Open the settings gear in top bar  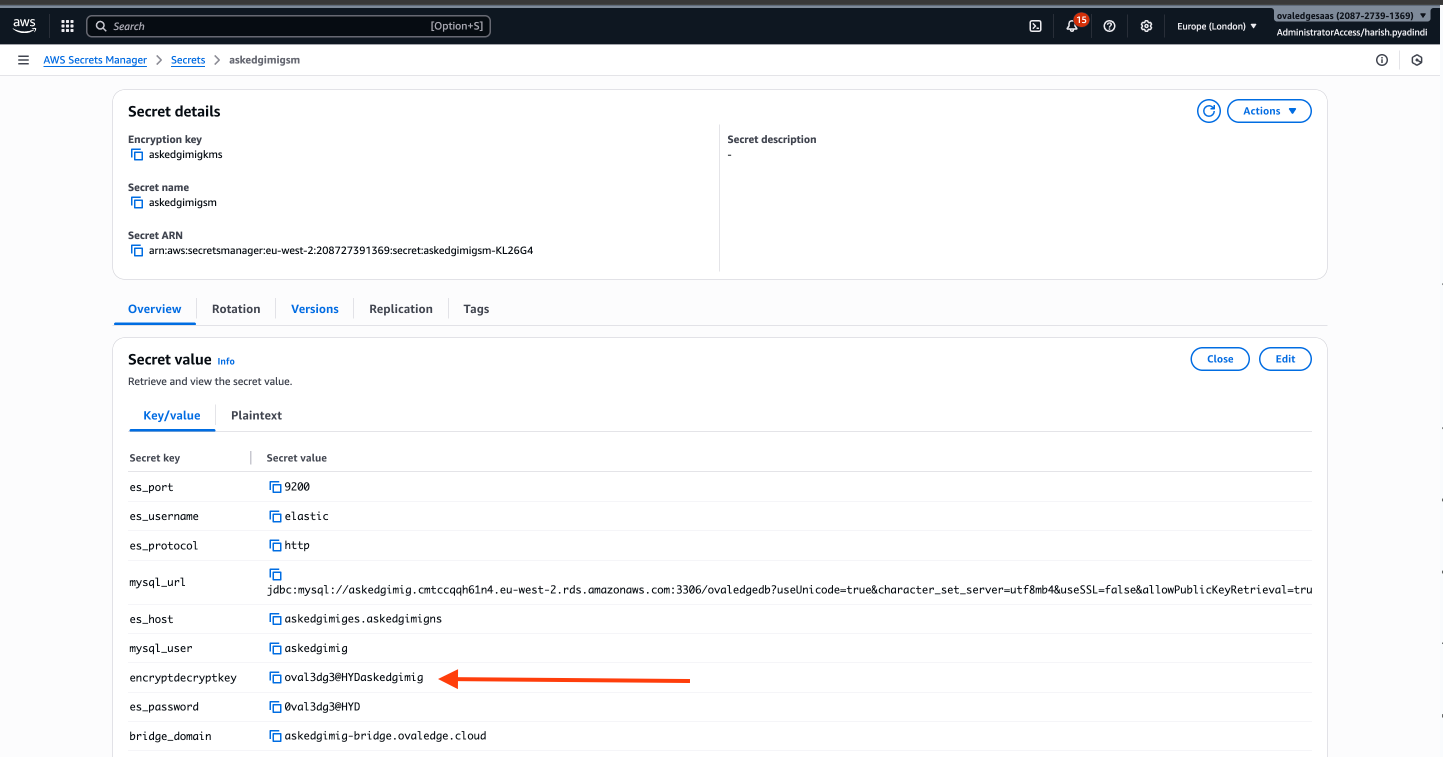click(x=1146, y=26)
